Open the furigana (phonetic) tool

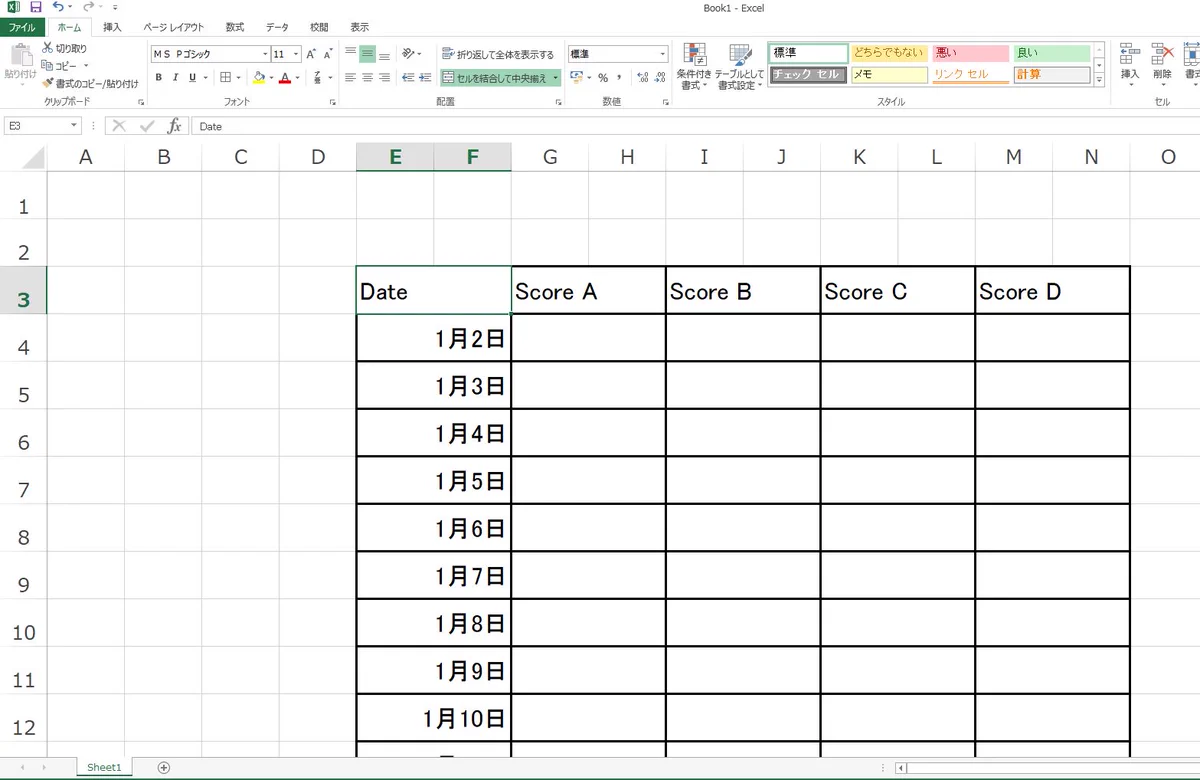click(317, 77)
